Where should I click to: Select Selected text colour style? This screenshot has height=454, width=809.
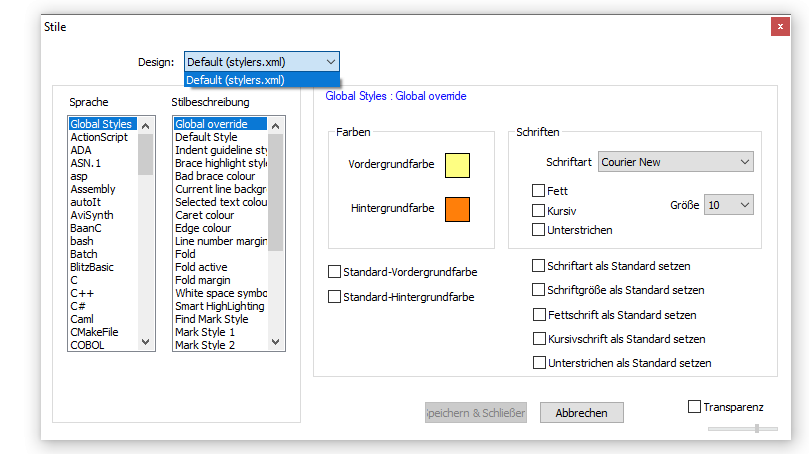pyautogui.click(x=221, y=202)
